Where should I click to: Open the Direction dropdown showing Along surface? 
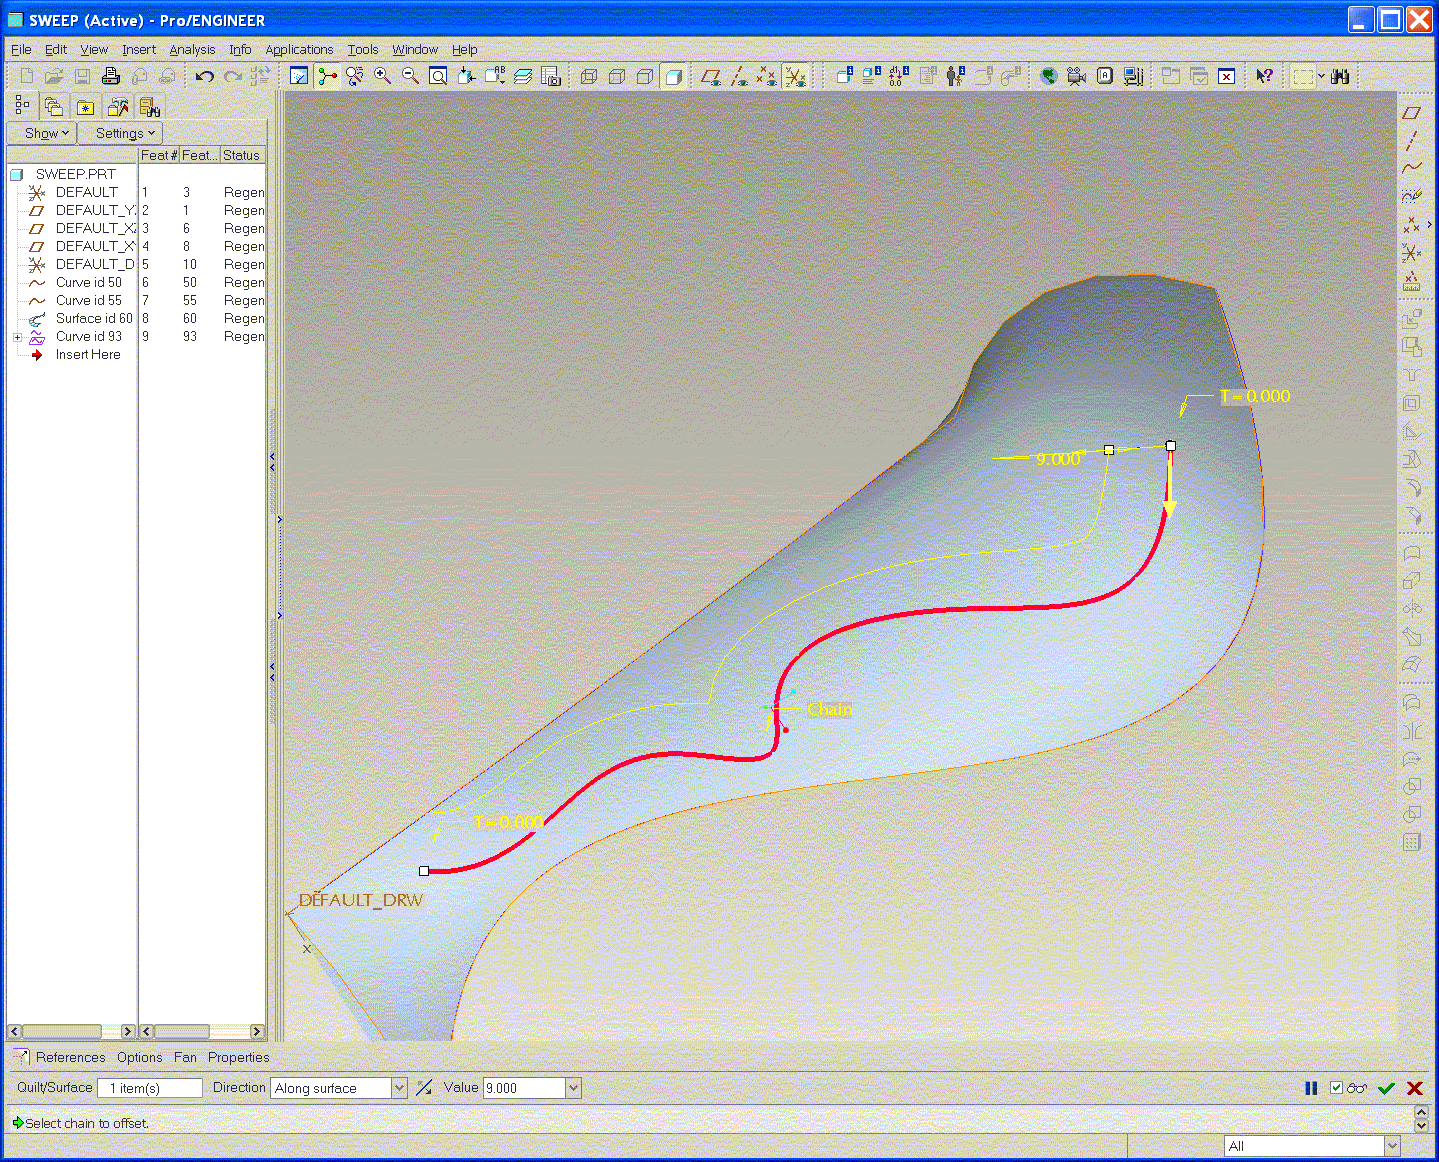399,1088
